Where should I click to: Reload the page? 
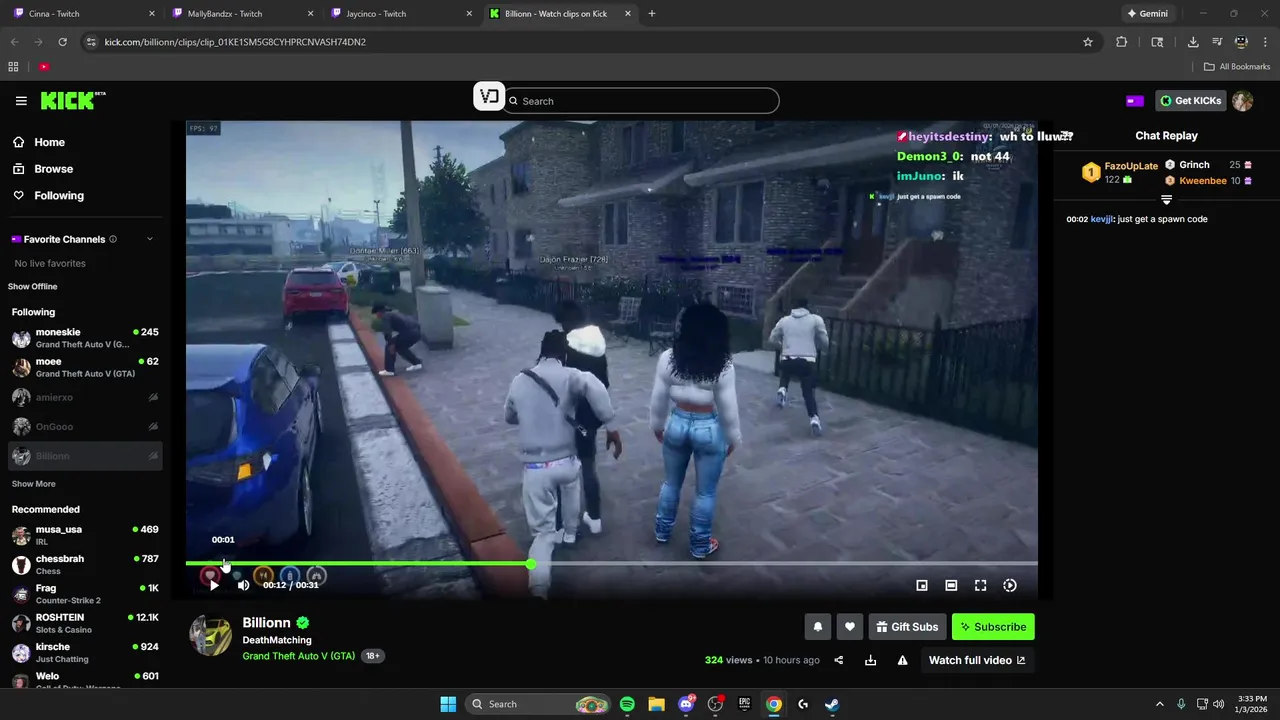click(x=62, y=42)
